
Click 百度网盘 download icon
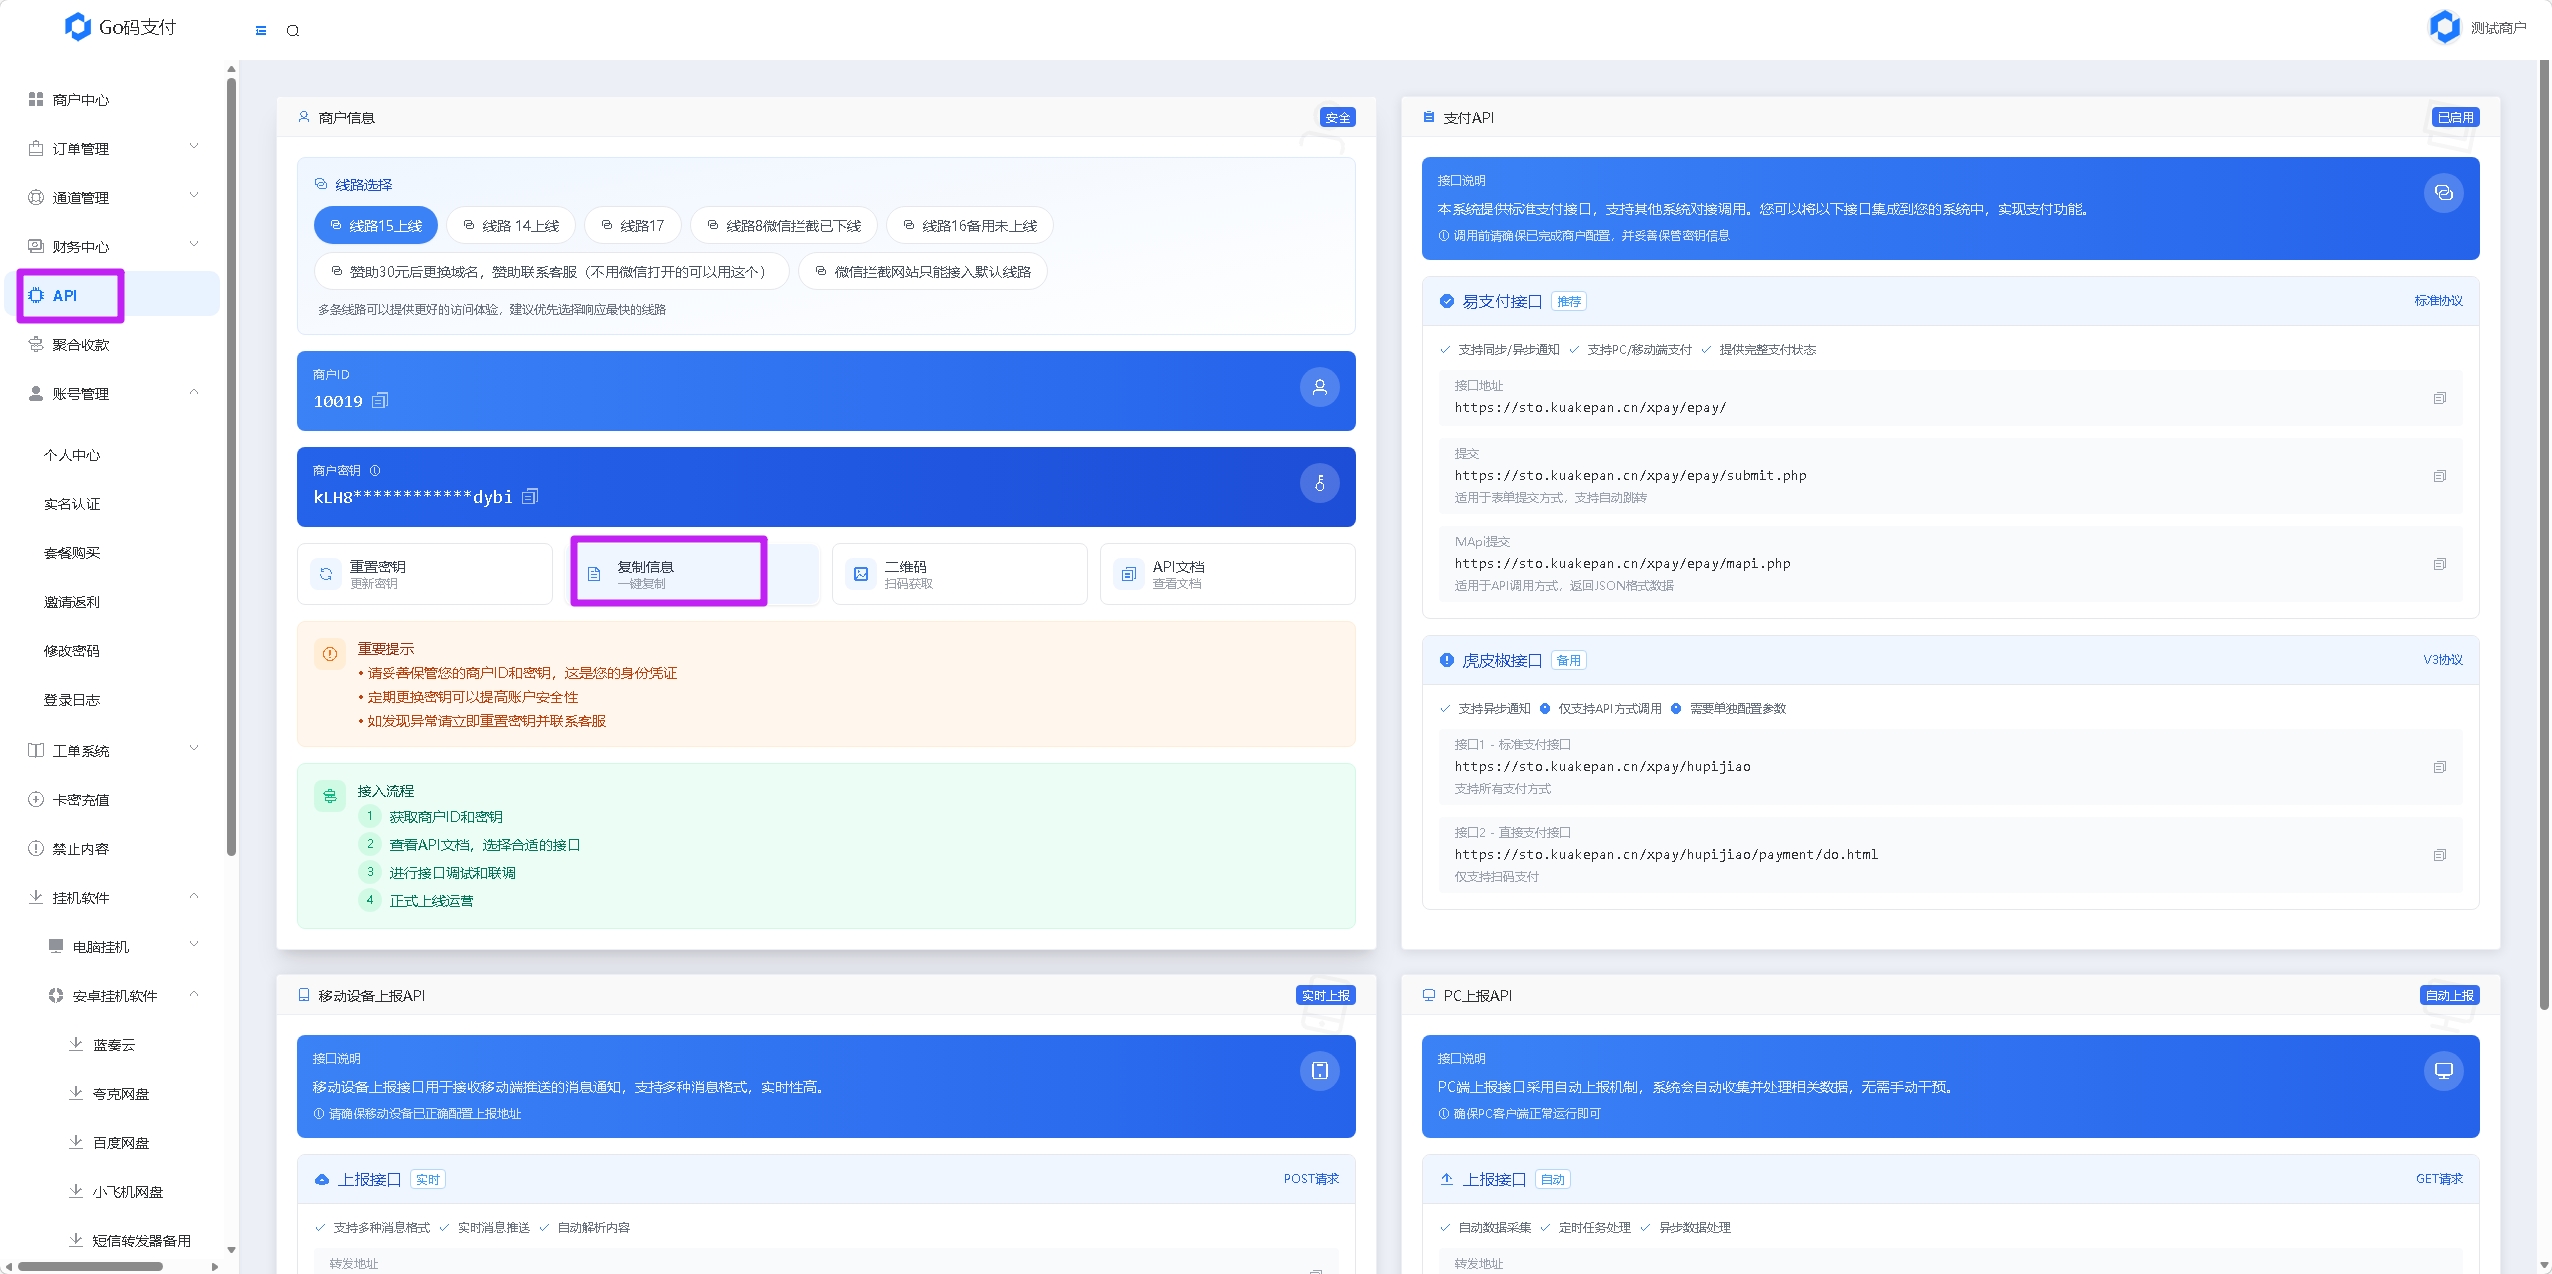[76, 1142]
